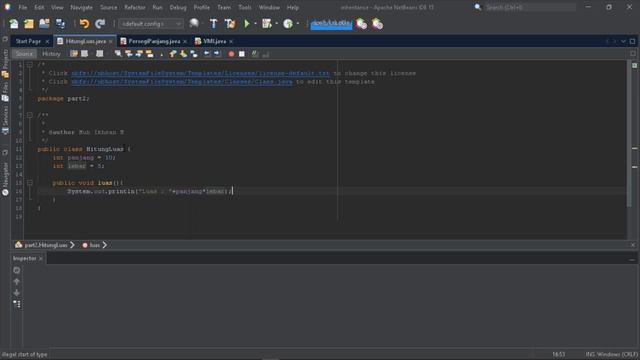Click the luas method breadcrumb
This screenshot has height=360, width=640.
pyautogui.click(x=91, y=245)
